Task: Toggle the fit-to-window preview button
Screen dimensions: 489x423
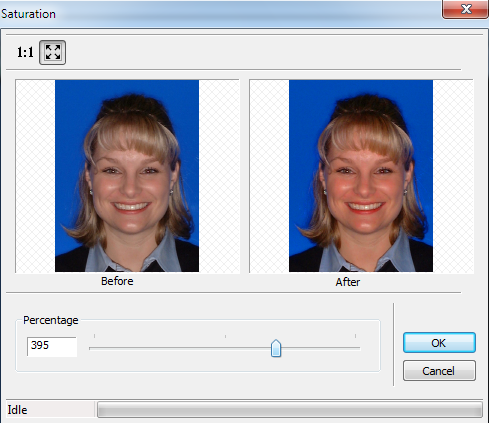Action: [x=53, y=52]
